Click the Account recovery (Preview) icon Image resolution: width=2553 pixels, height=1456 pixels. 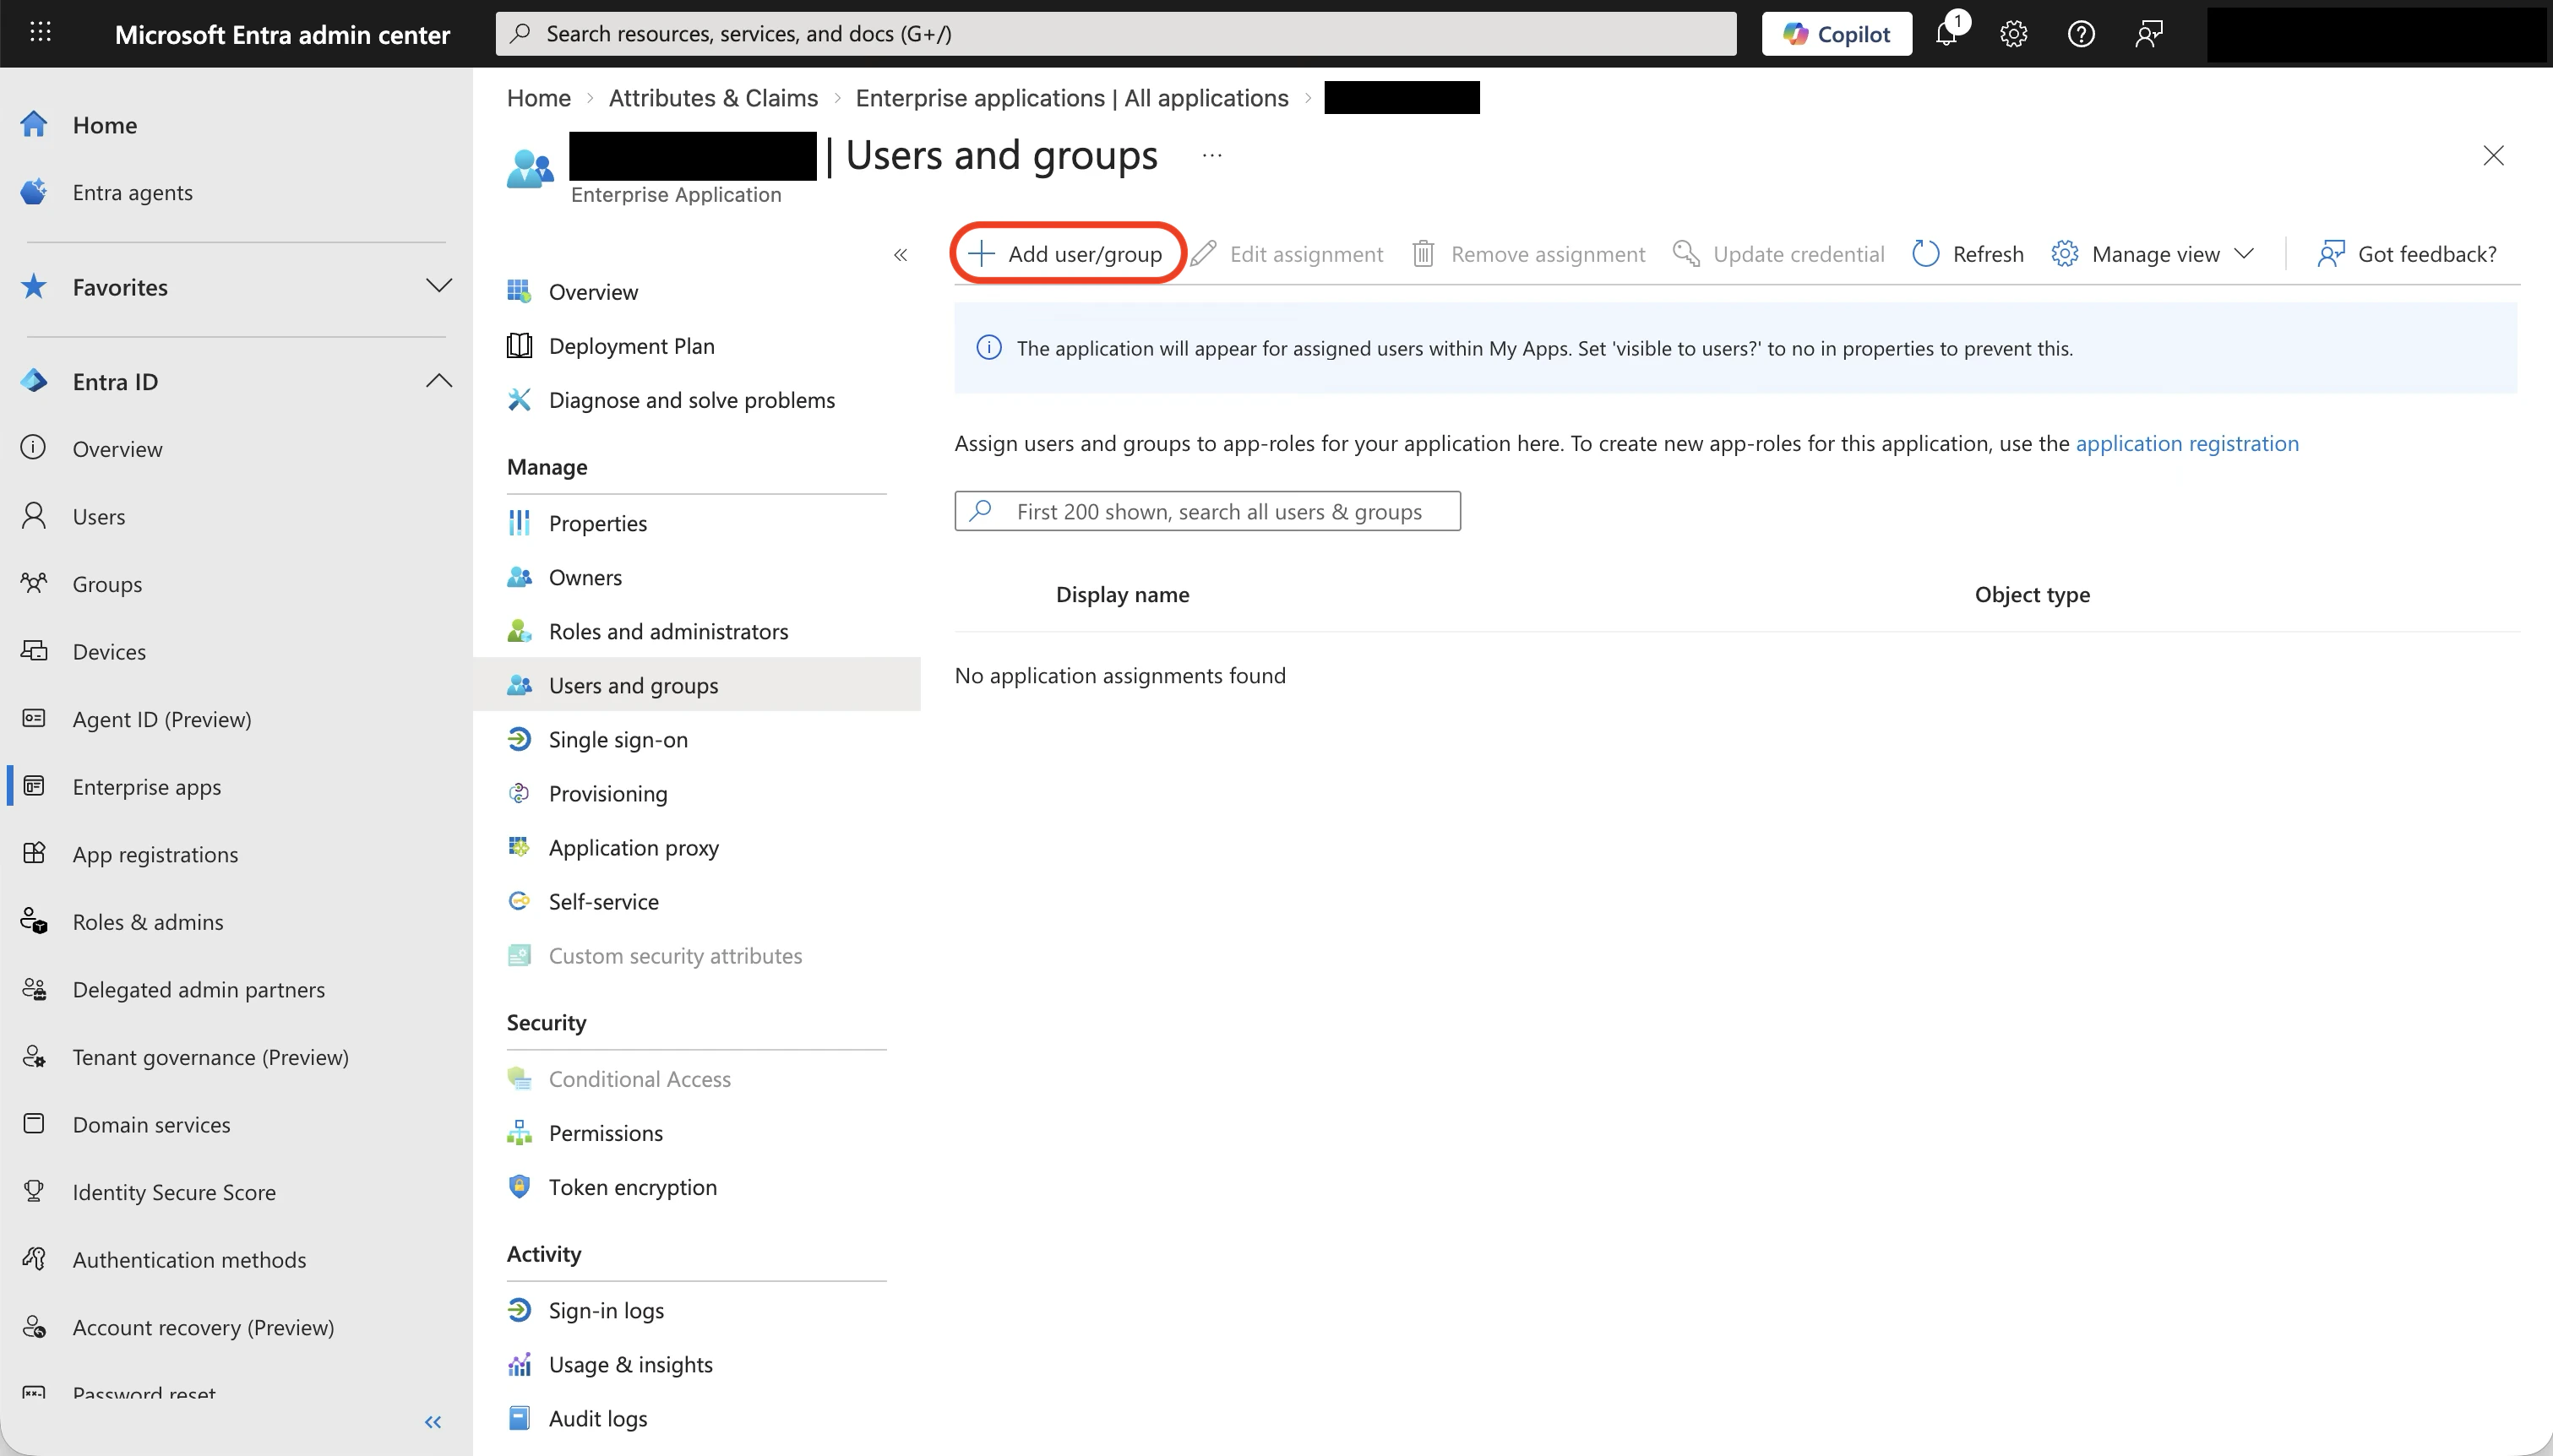click(x=34, y=1327)
